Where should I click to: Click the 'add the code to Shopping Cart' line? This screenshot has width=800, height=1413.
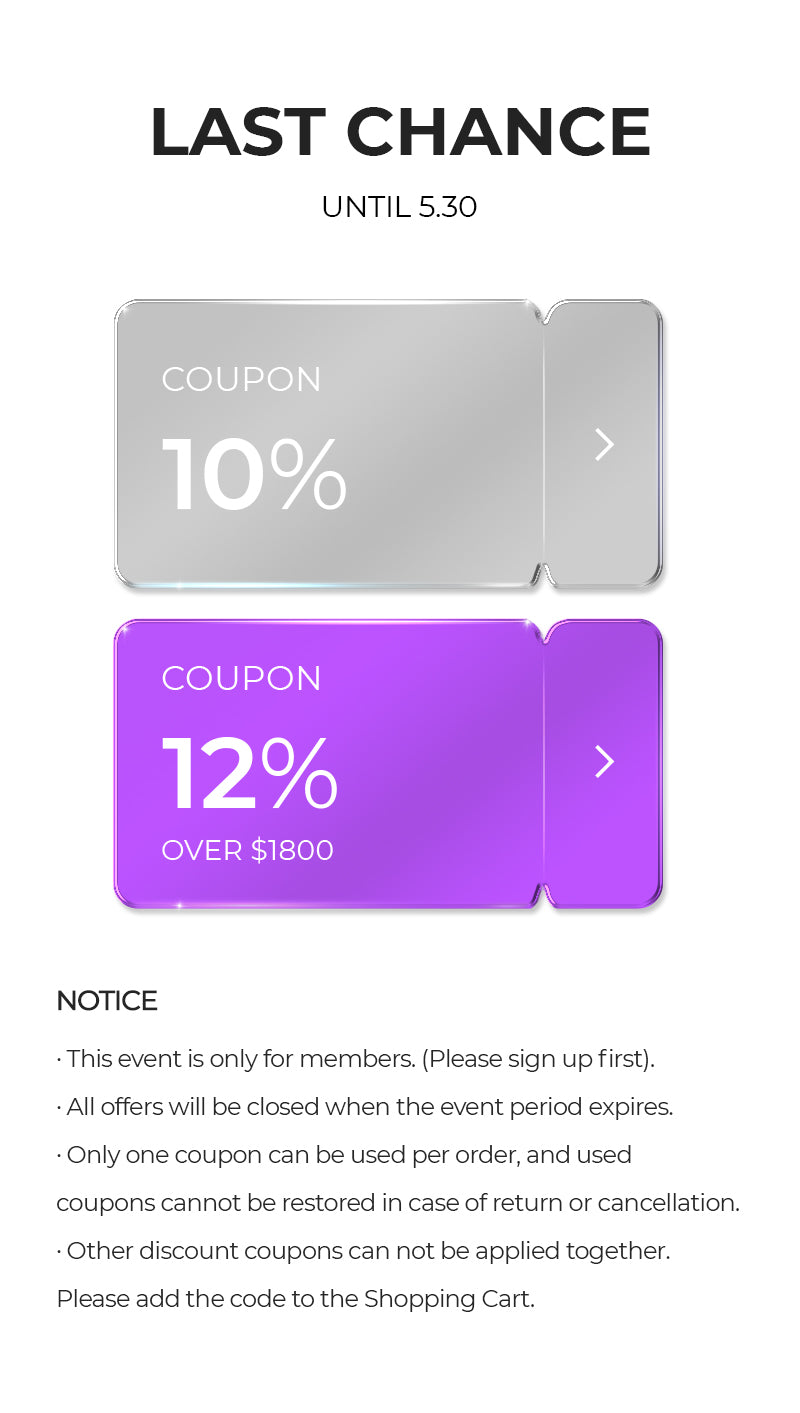296,1299
